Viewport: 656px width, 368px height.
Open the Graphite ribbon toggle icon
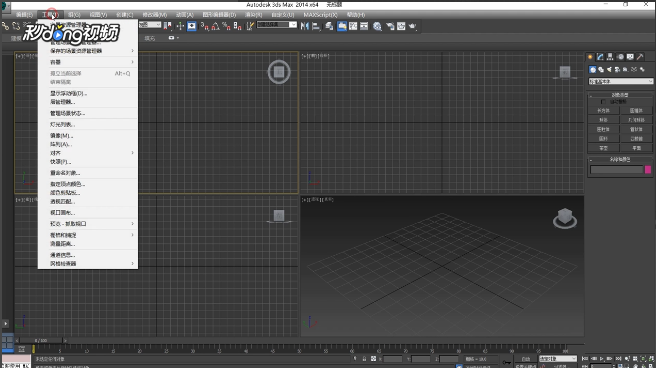click(342, 26)
